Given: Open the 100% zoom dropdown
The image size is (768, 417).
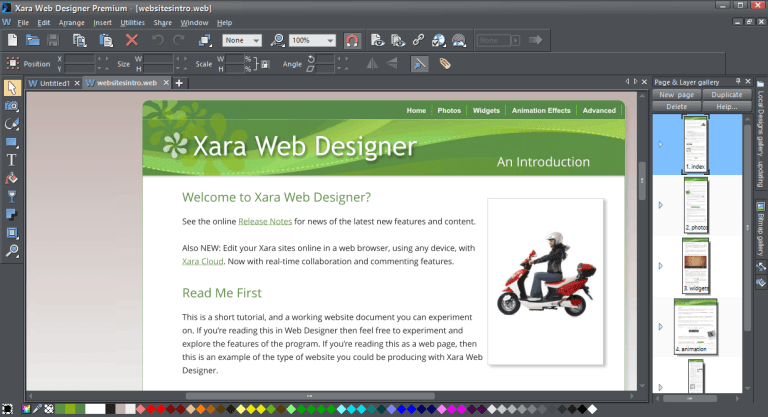Looking at the screenshot, I should click(x=312, y=40).
